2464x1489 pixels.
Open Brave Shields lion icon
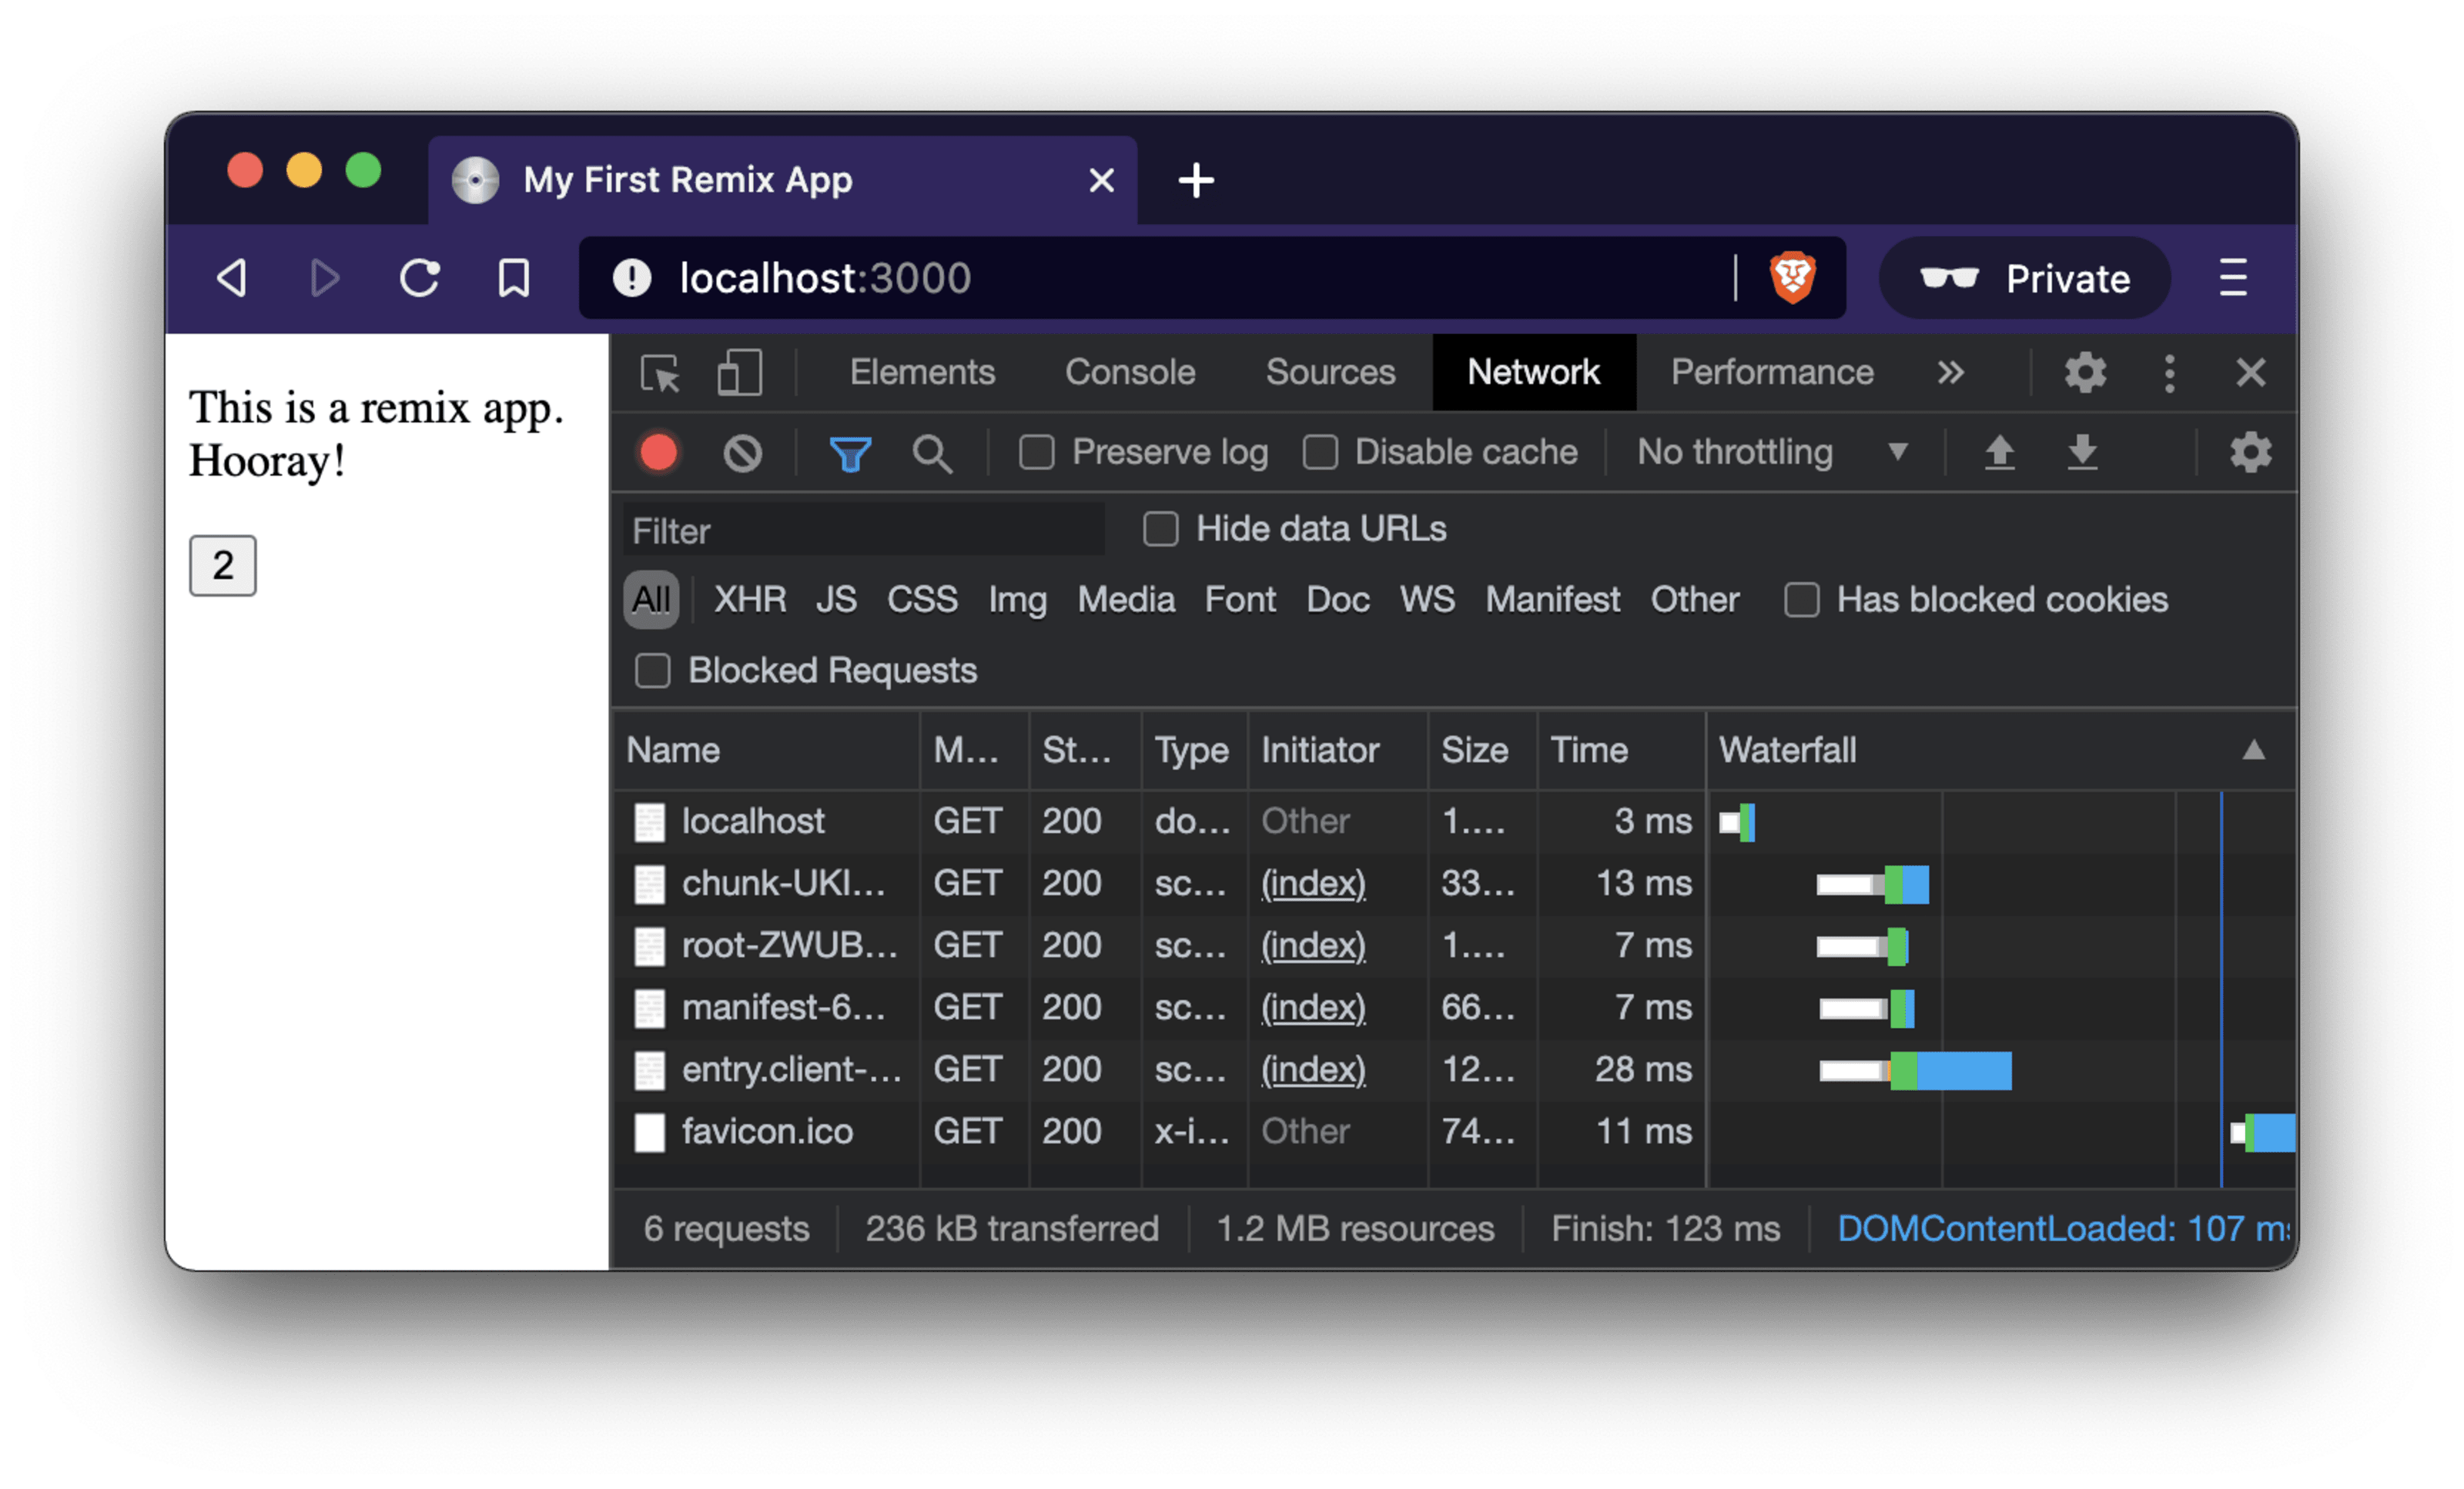(1792, 278)
